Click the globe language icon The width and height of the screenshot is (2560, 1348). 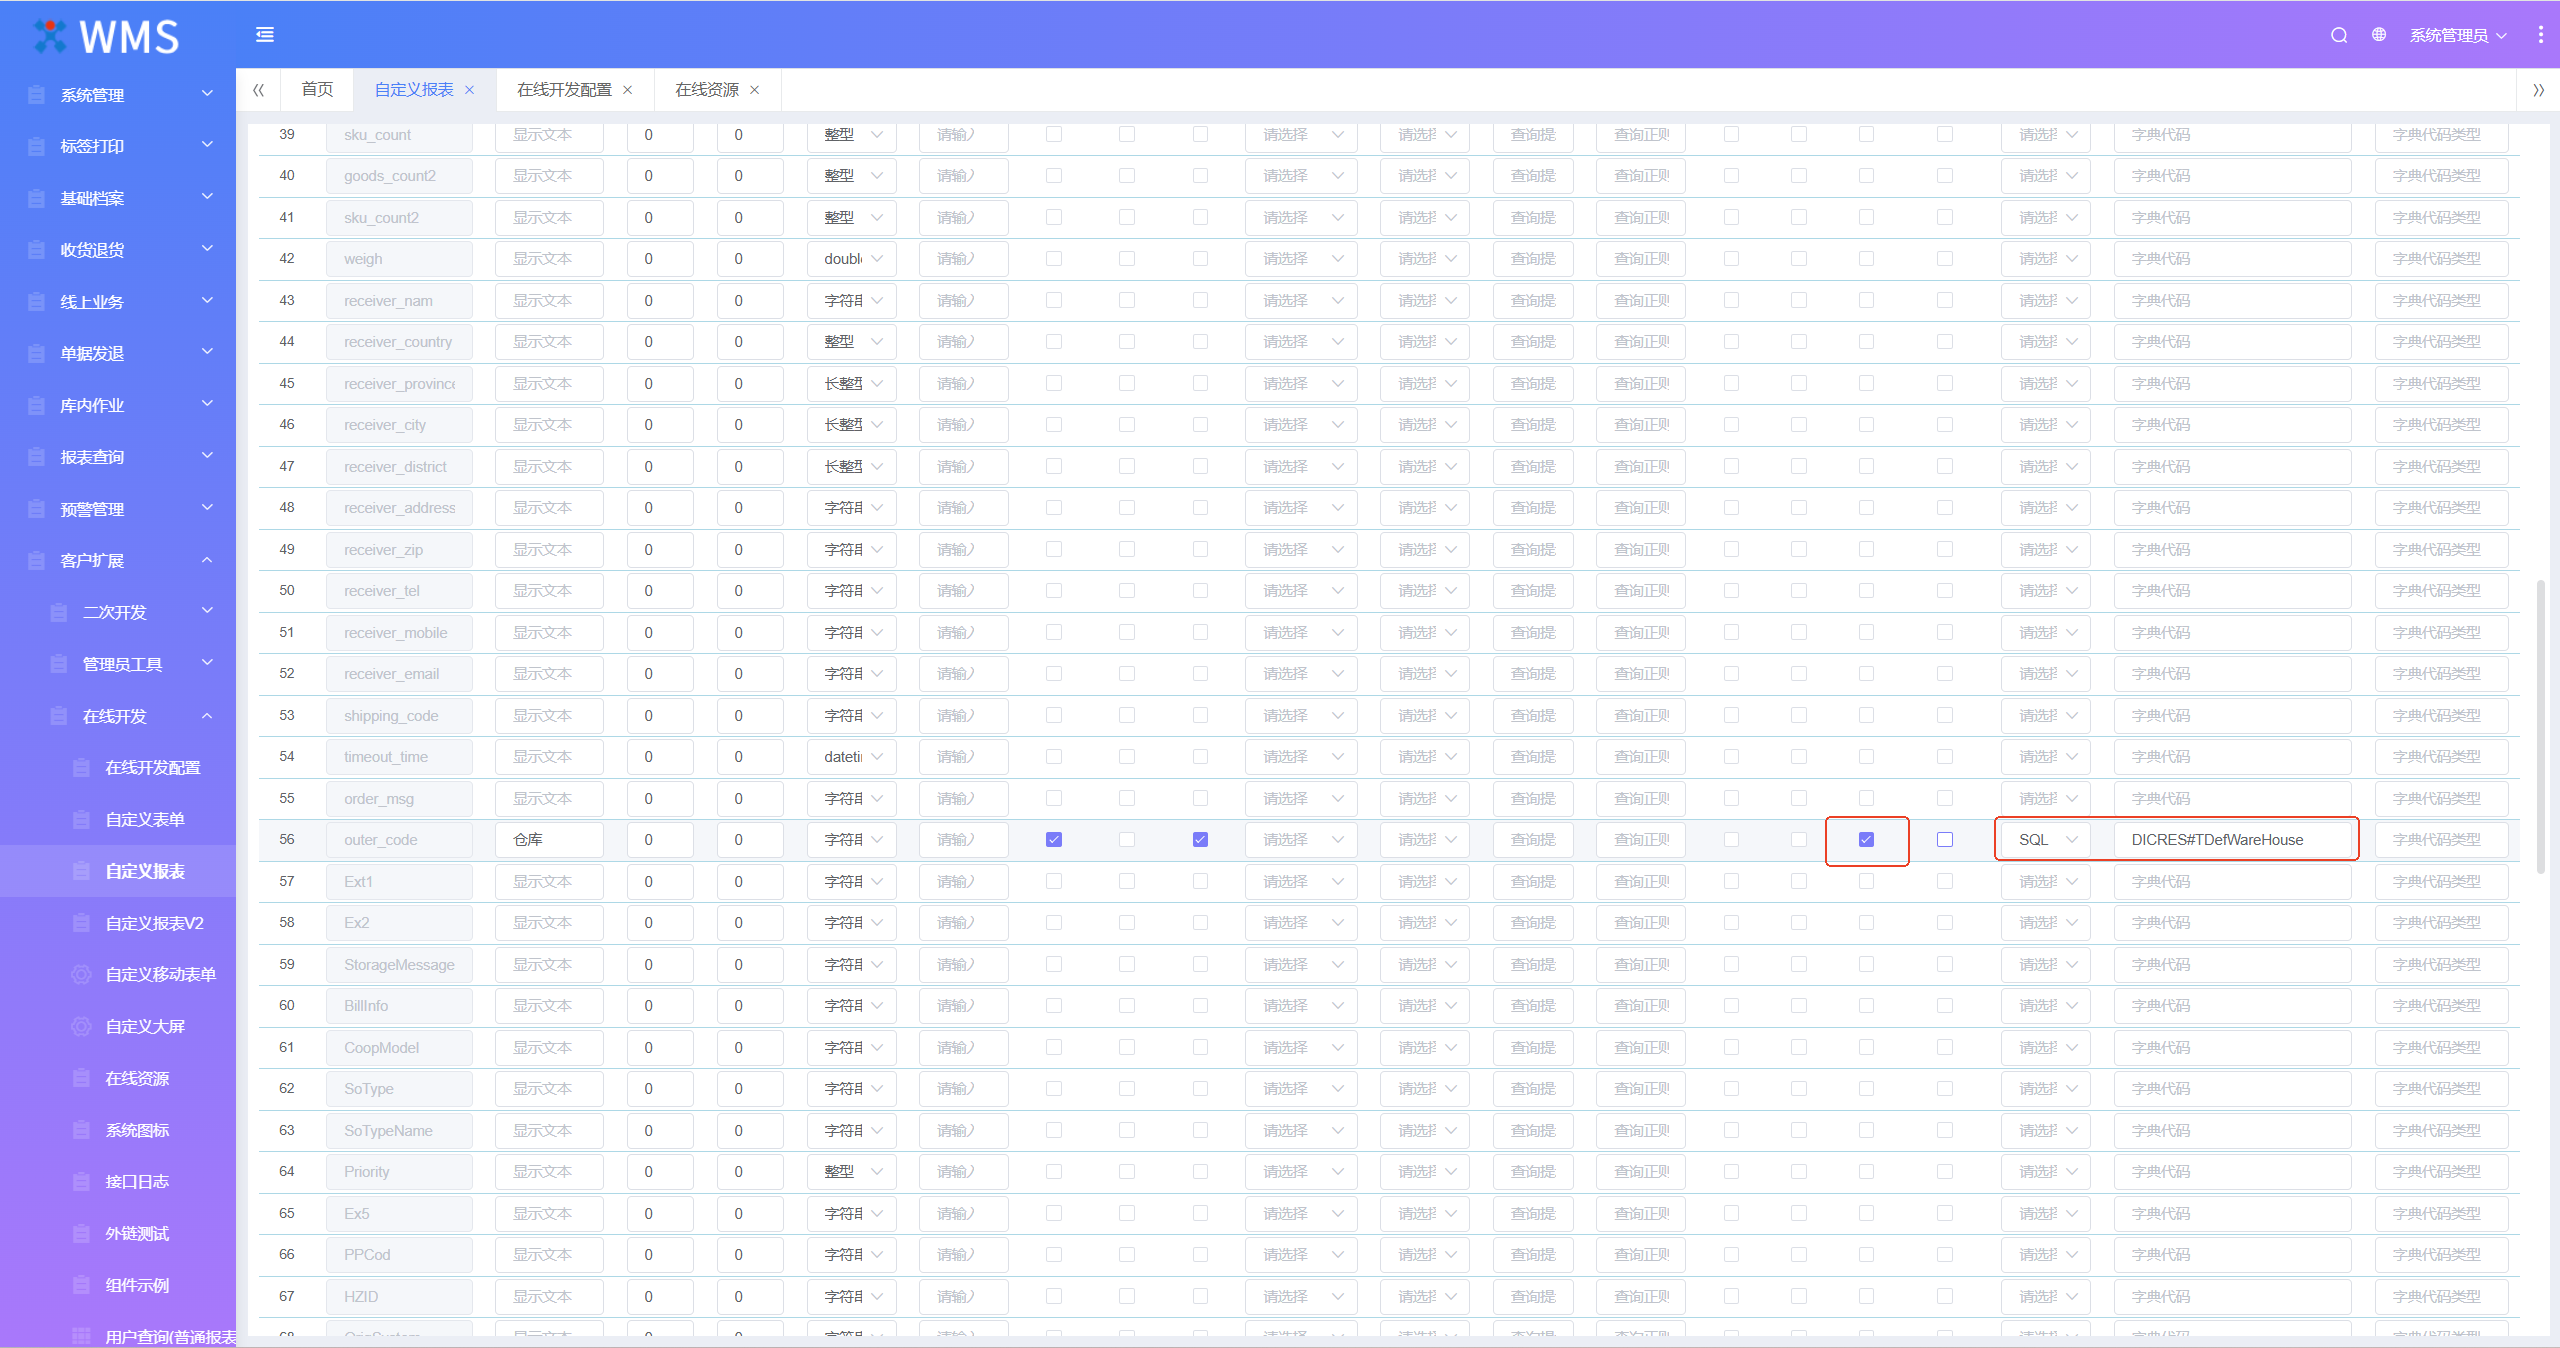tap(2379, 35)
